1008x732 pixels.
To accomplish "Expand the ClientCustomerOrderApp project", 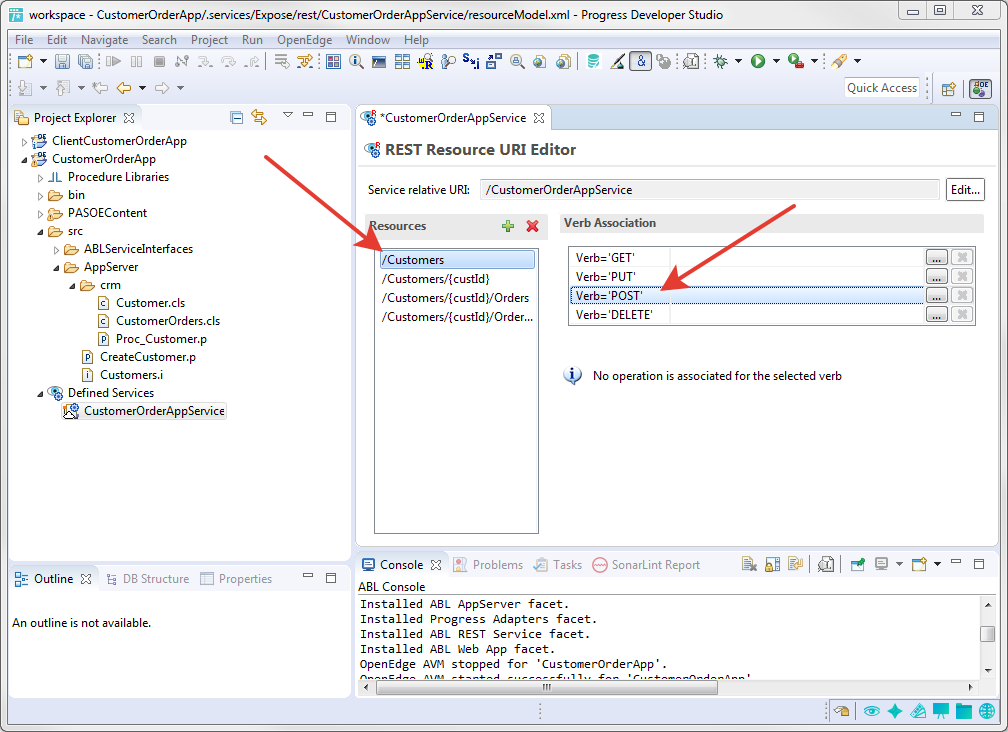I will 24,141.
